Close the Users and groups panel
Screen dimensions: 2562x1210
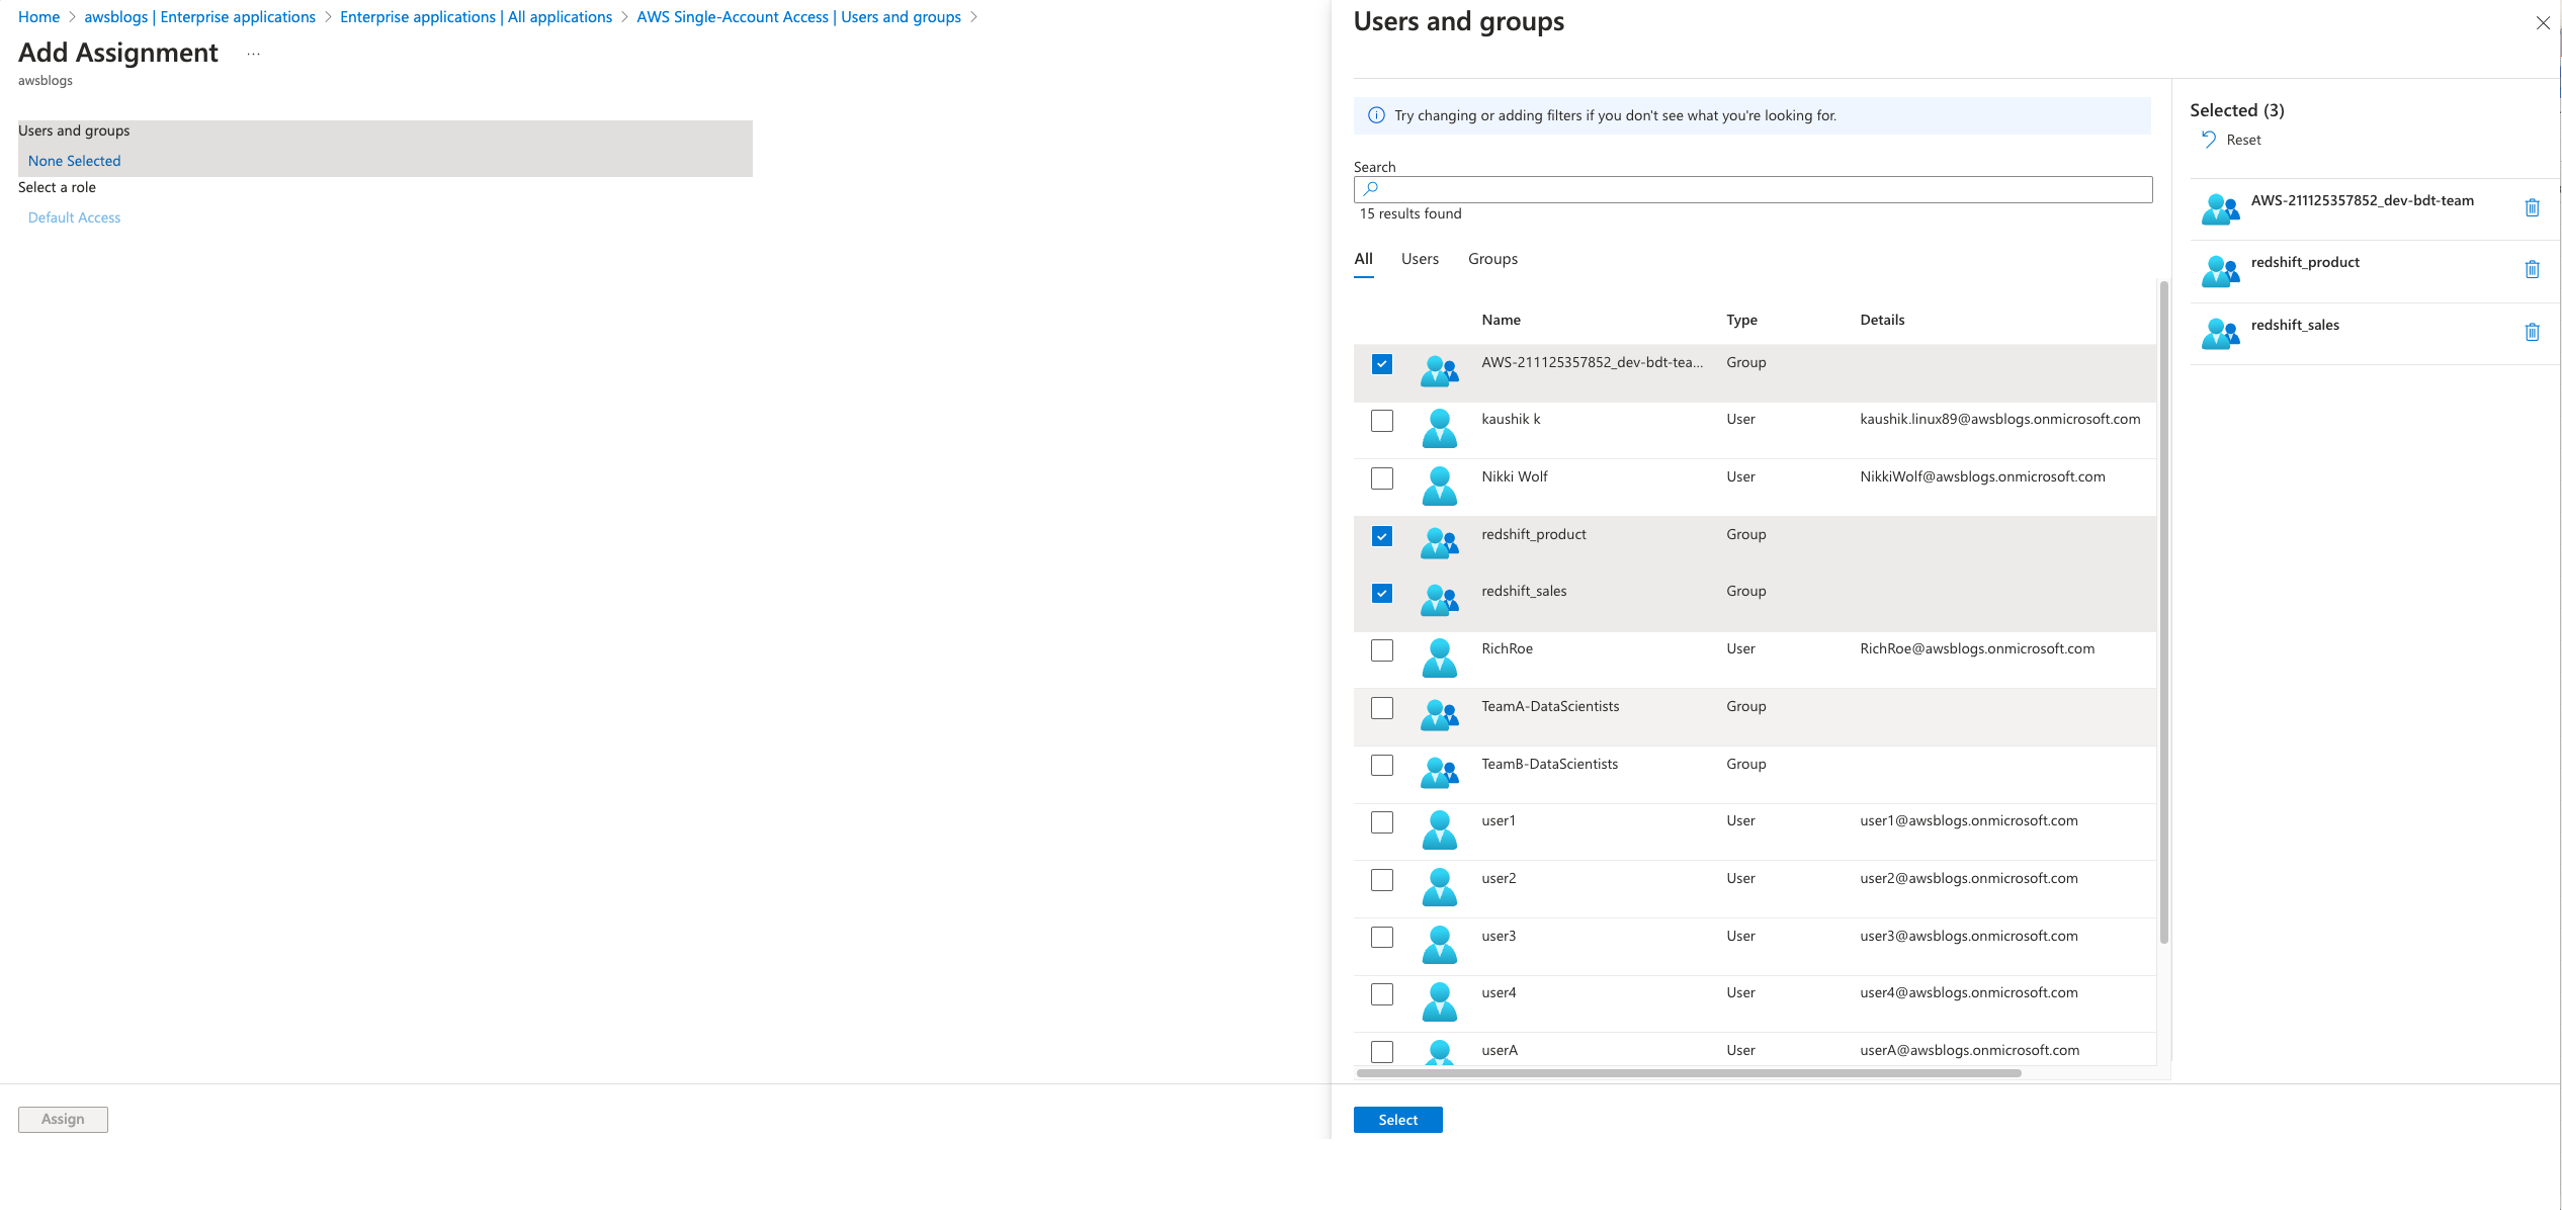point(2543,22)
